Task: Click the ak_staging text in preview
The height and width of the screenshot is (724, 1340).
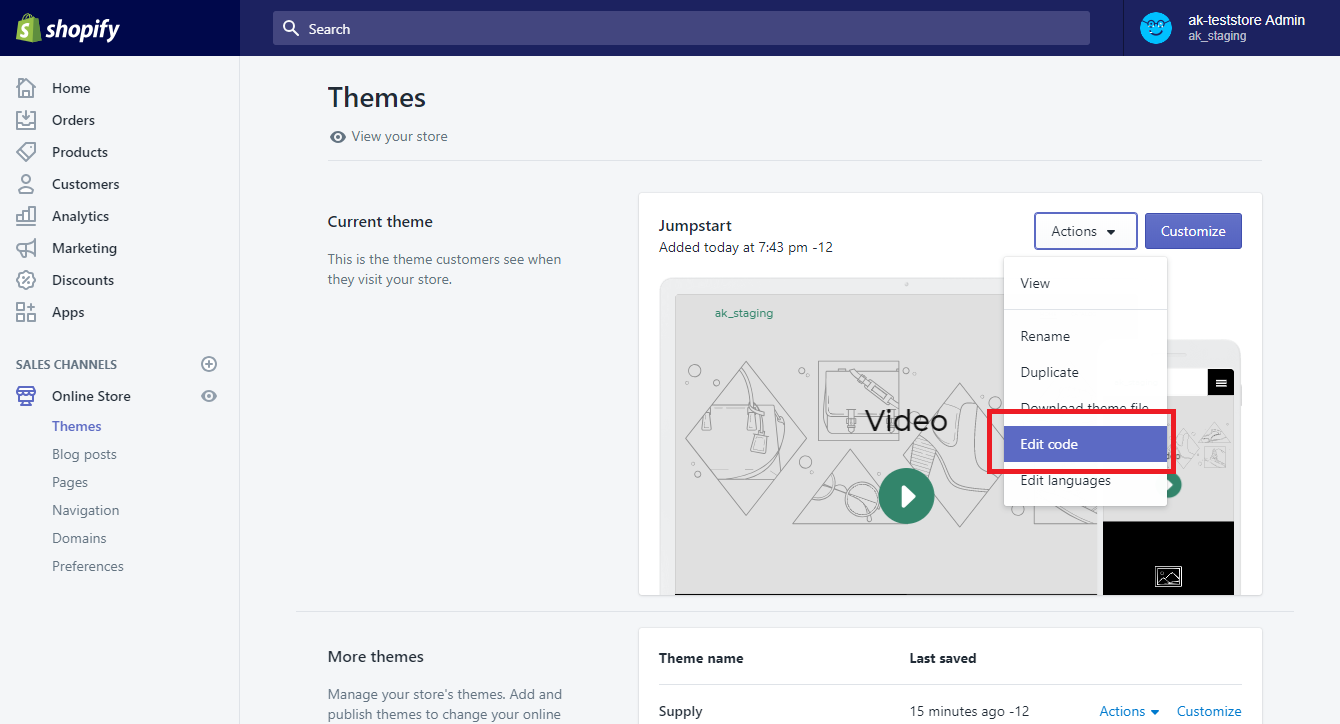Action: (744, 313)
